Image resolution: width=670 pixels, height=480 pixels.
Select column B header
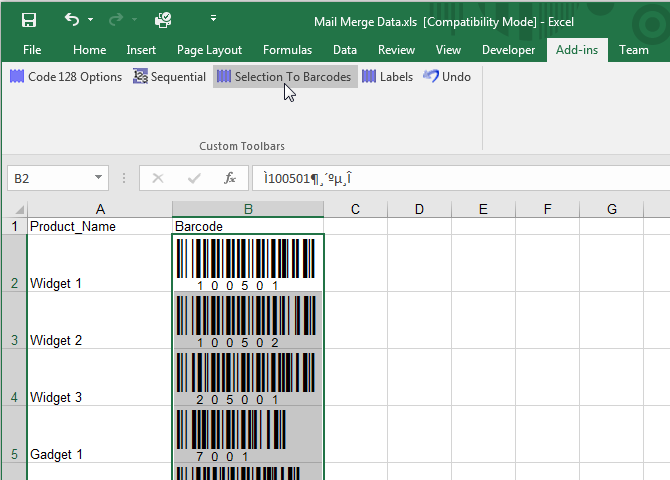point(248,209)
